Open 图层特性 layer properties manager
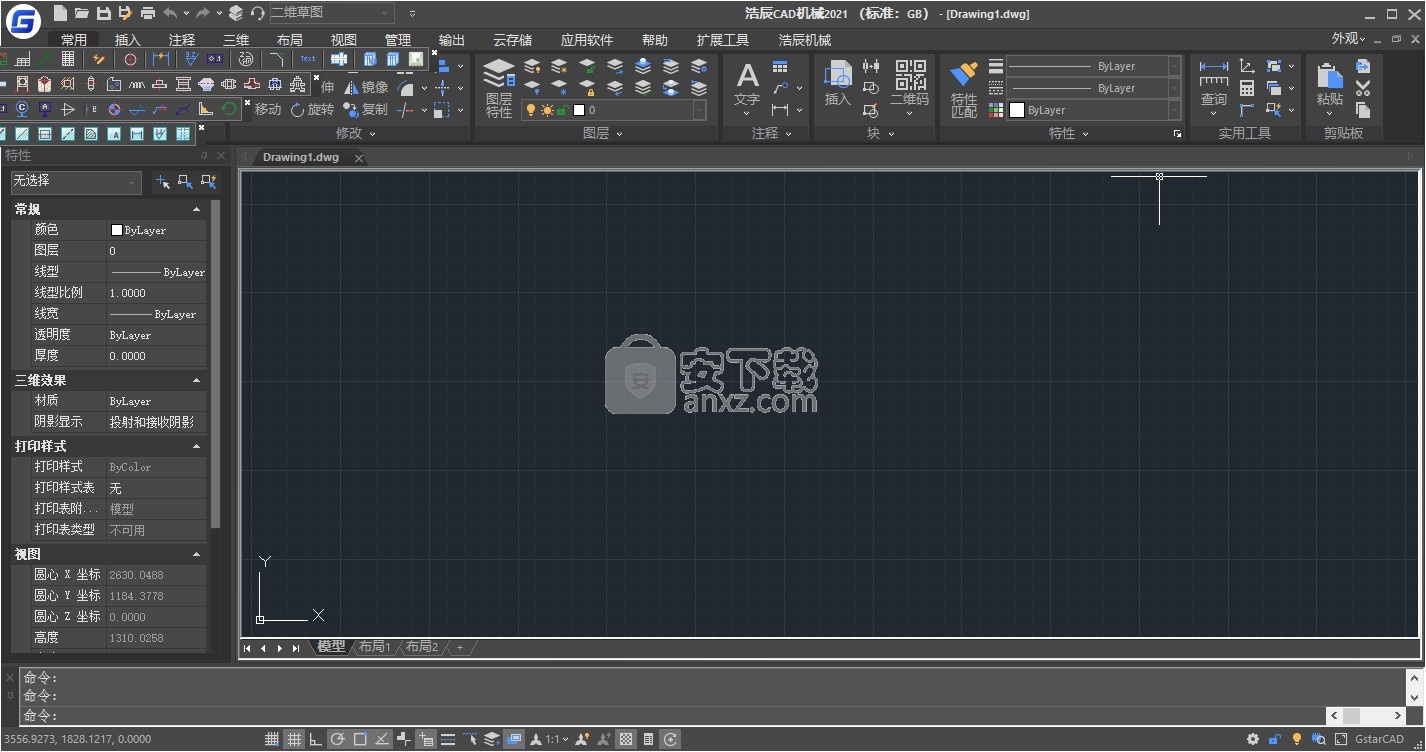 pyautogui.click(x=499, y=88)
